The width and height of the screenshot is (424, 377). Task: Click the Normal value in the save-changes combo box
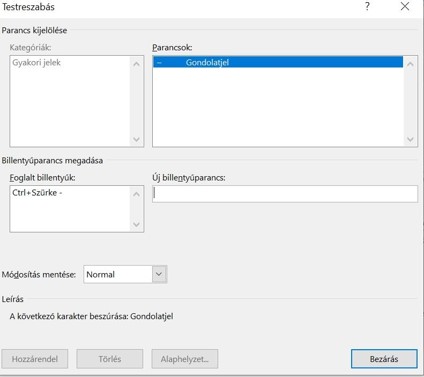(x=100, y=274)
